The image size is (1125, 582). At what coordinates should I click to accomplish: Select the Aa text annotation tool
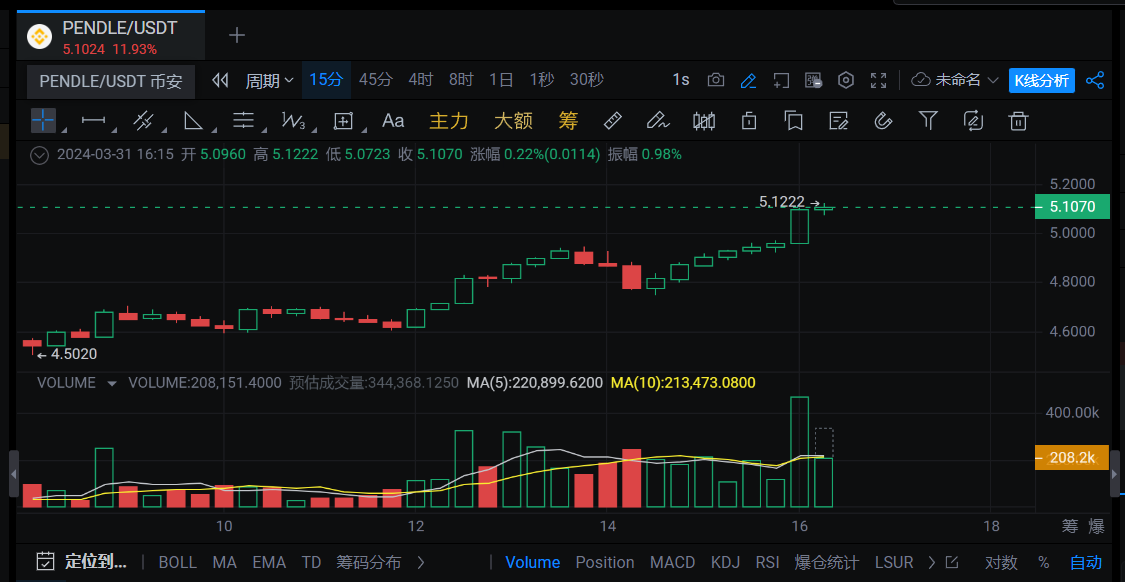tap(393, 121)
